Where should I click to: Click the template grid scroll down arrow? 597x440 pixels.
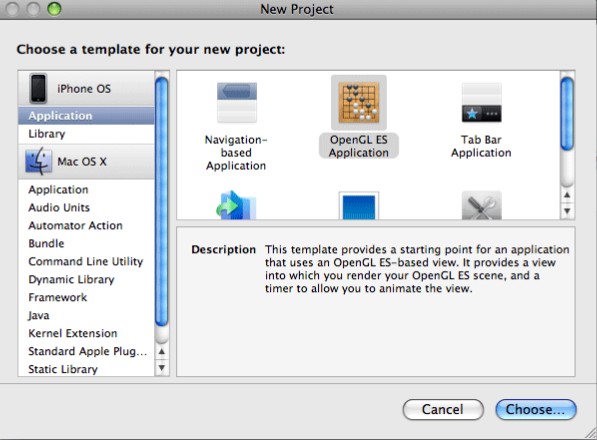567,211
